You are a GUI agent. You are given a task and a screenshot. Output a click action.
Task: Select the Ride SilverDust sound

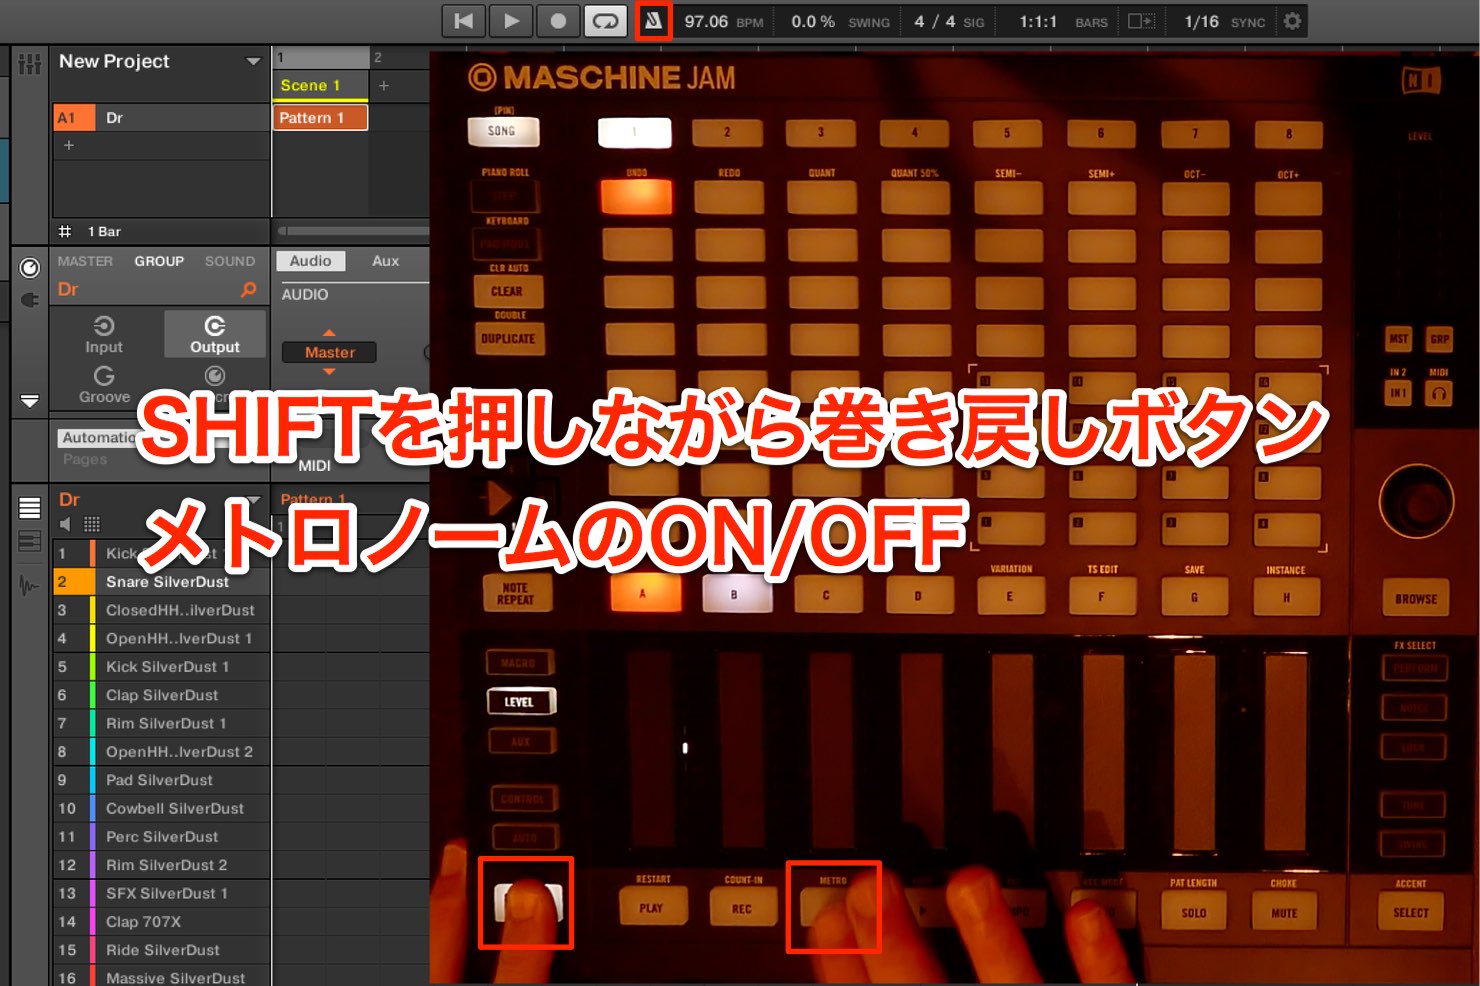pos(161,950)
